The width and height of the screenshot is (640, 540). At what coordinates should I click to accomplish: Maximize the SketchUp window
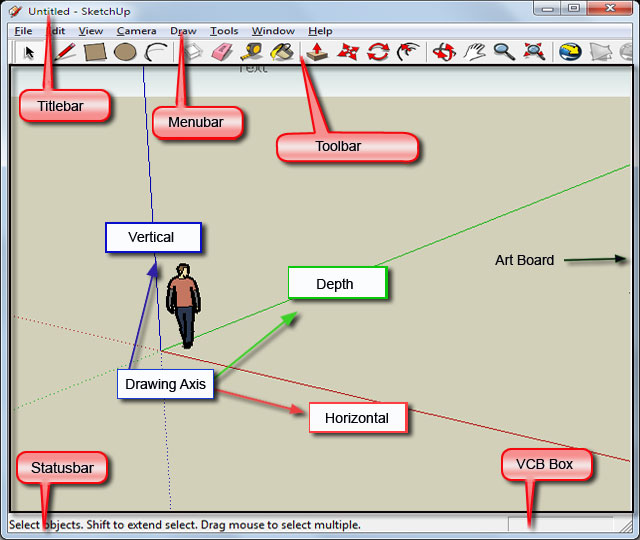click(x=574, y=8)
